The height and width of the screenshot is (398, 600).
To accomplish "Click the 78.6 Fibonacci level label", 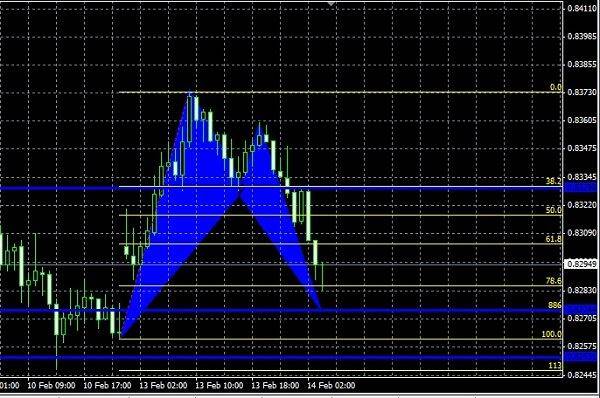I will (x=553, y=281).
